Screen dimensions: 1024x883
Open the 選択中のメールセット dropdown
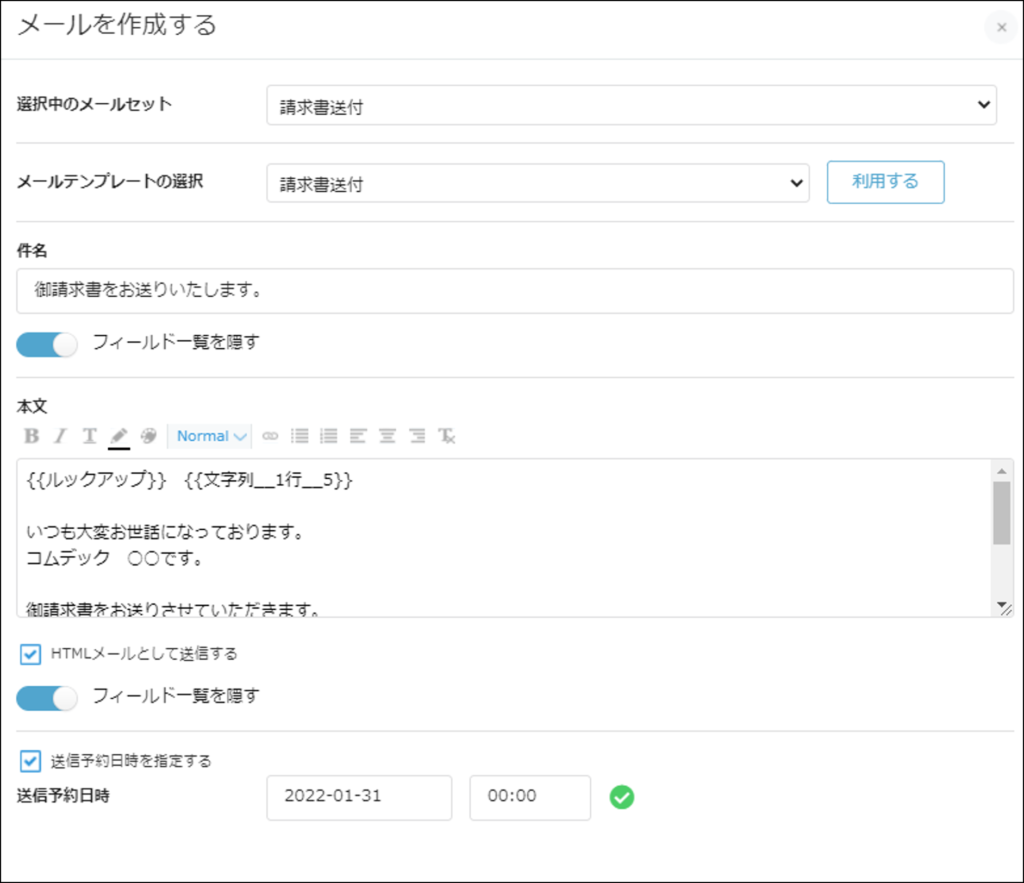(x=631, y=104)
